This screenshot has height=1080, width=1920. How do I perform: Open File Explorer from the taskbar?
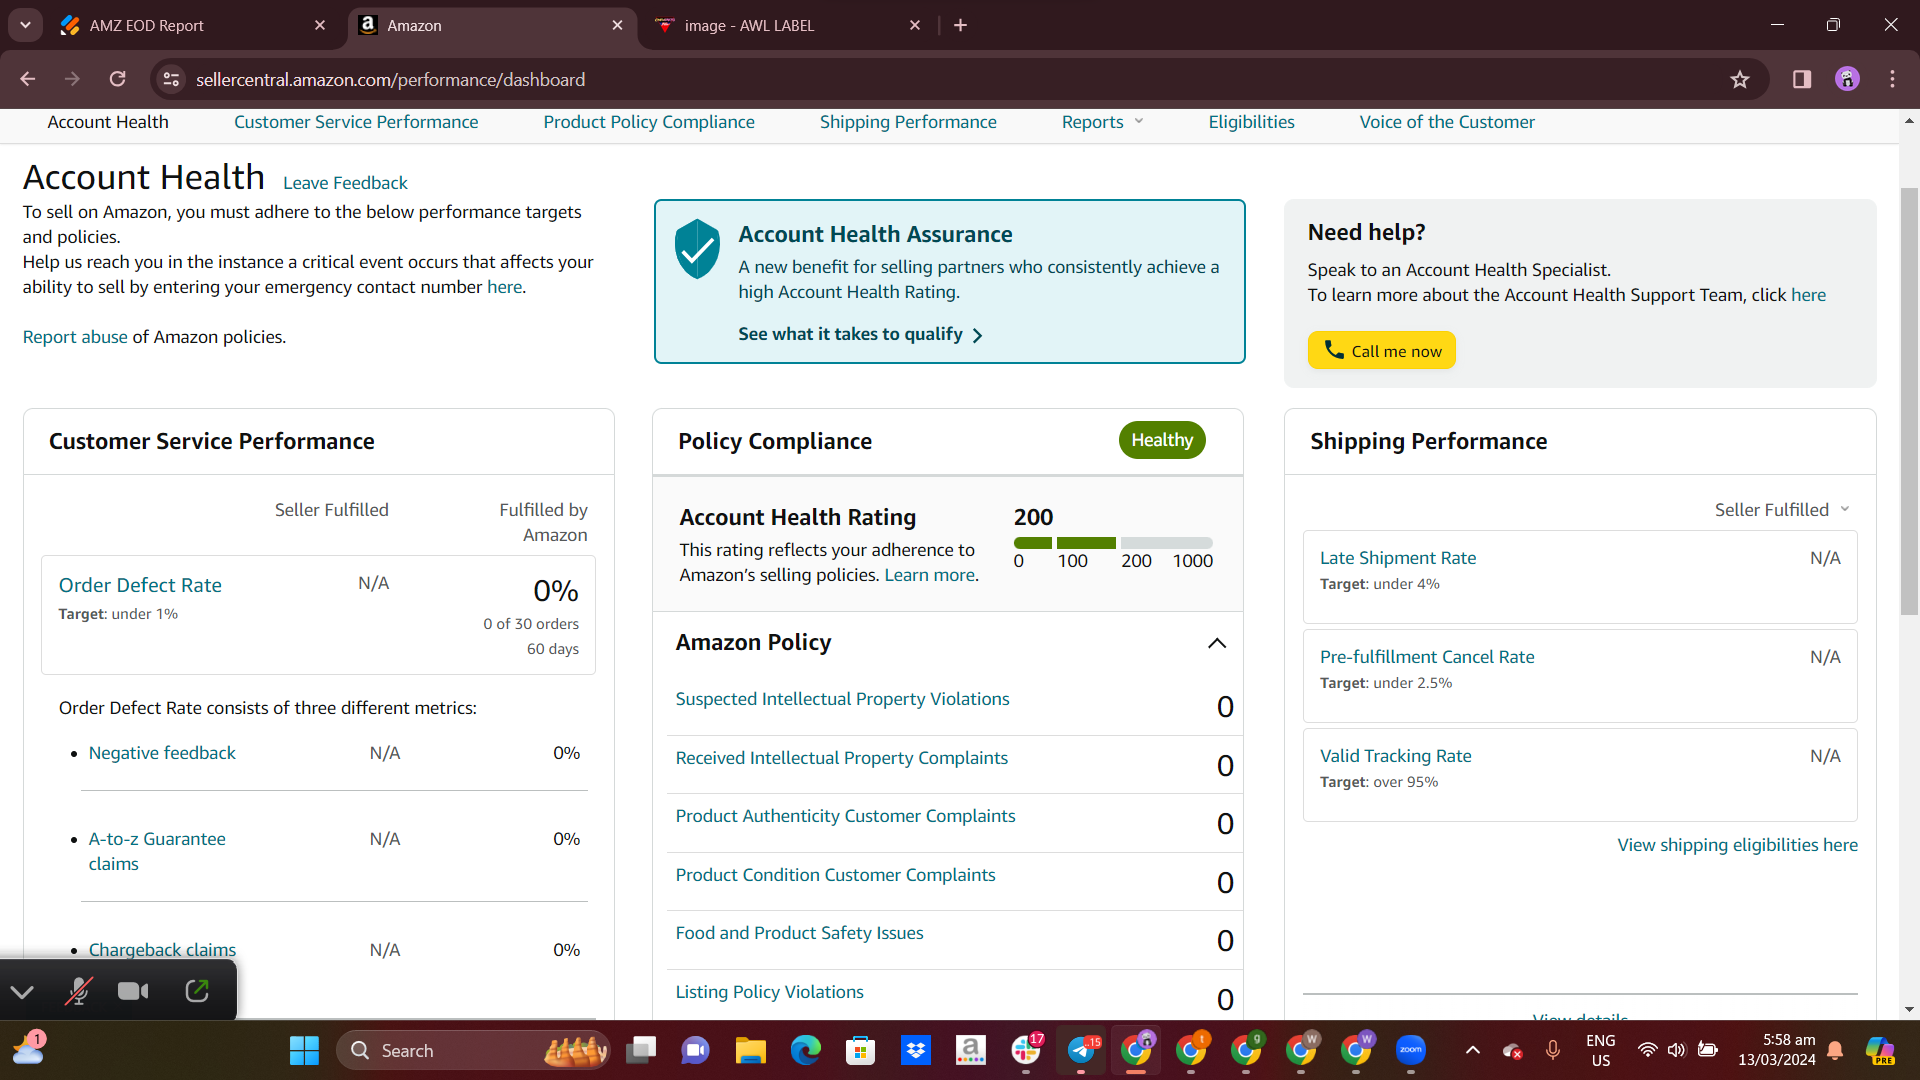click(x=750, y=1050)
